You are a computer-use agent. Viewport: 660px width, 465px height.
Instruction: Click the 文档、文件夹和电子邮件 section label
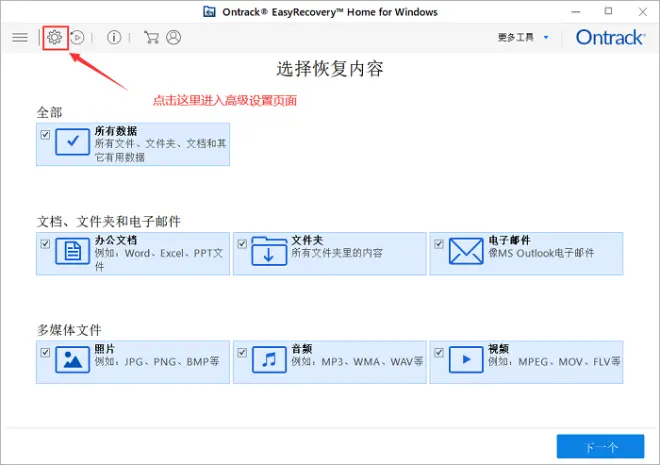coord(109,221)
